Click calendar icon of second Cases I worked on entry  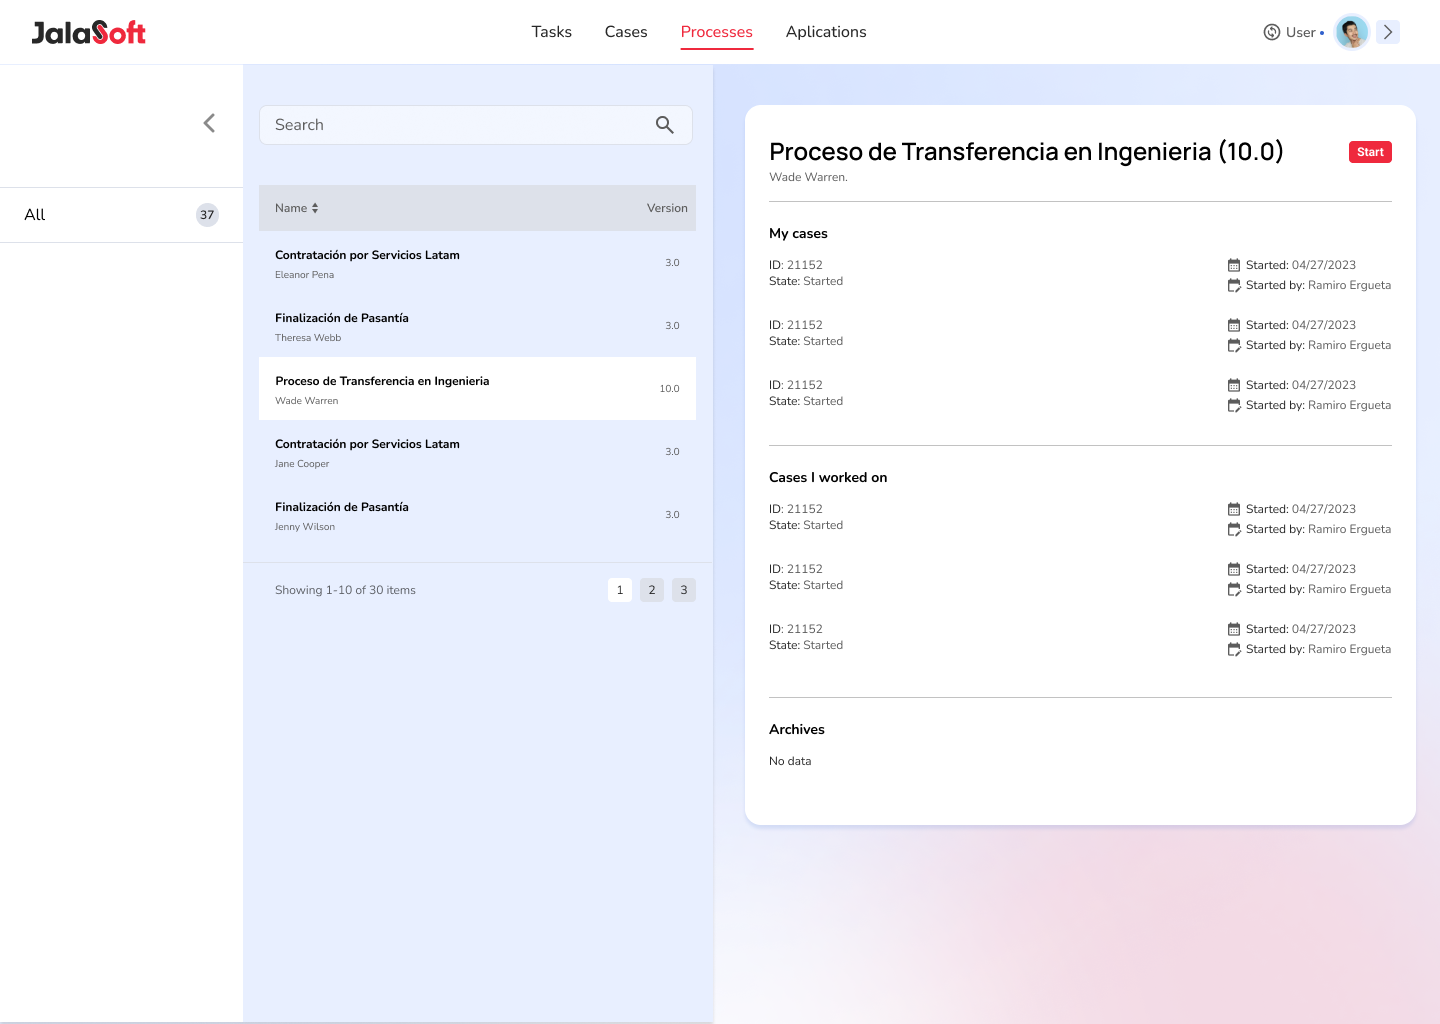1234,569
